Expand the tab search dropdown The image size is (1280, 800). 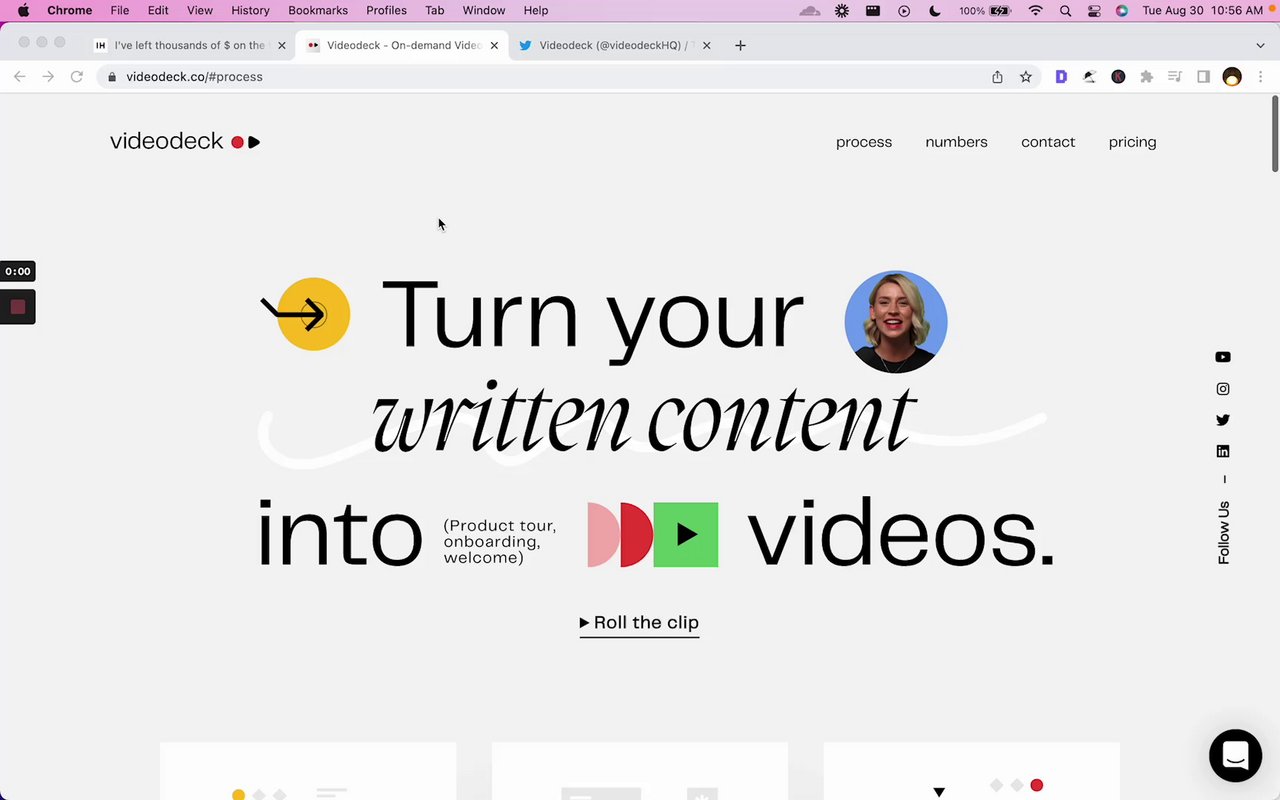(1260, 45)
